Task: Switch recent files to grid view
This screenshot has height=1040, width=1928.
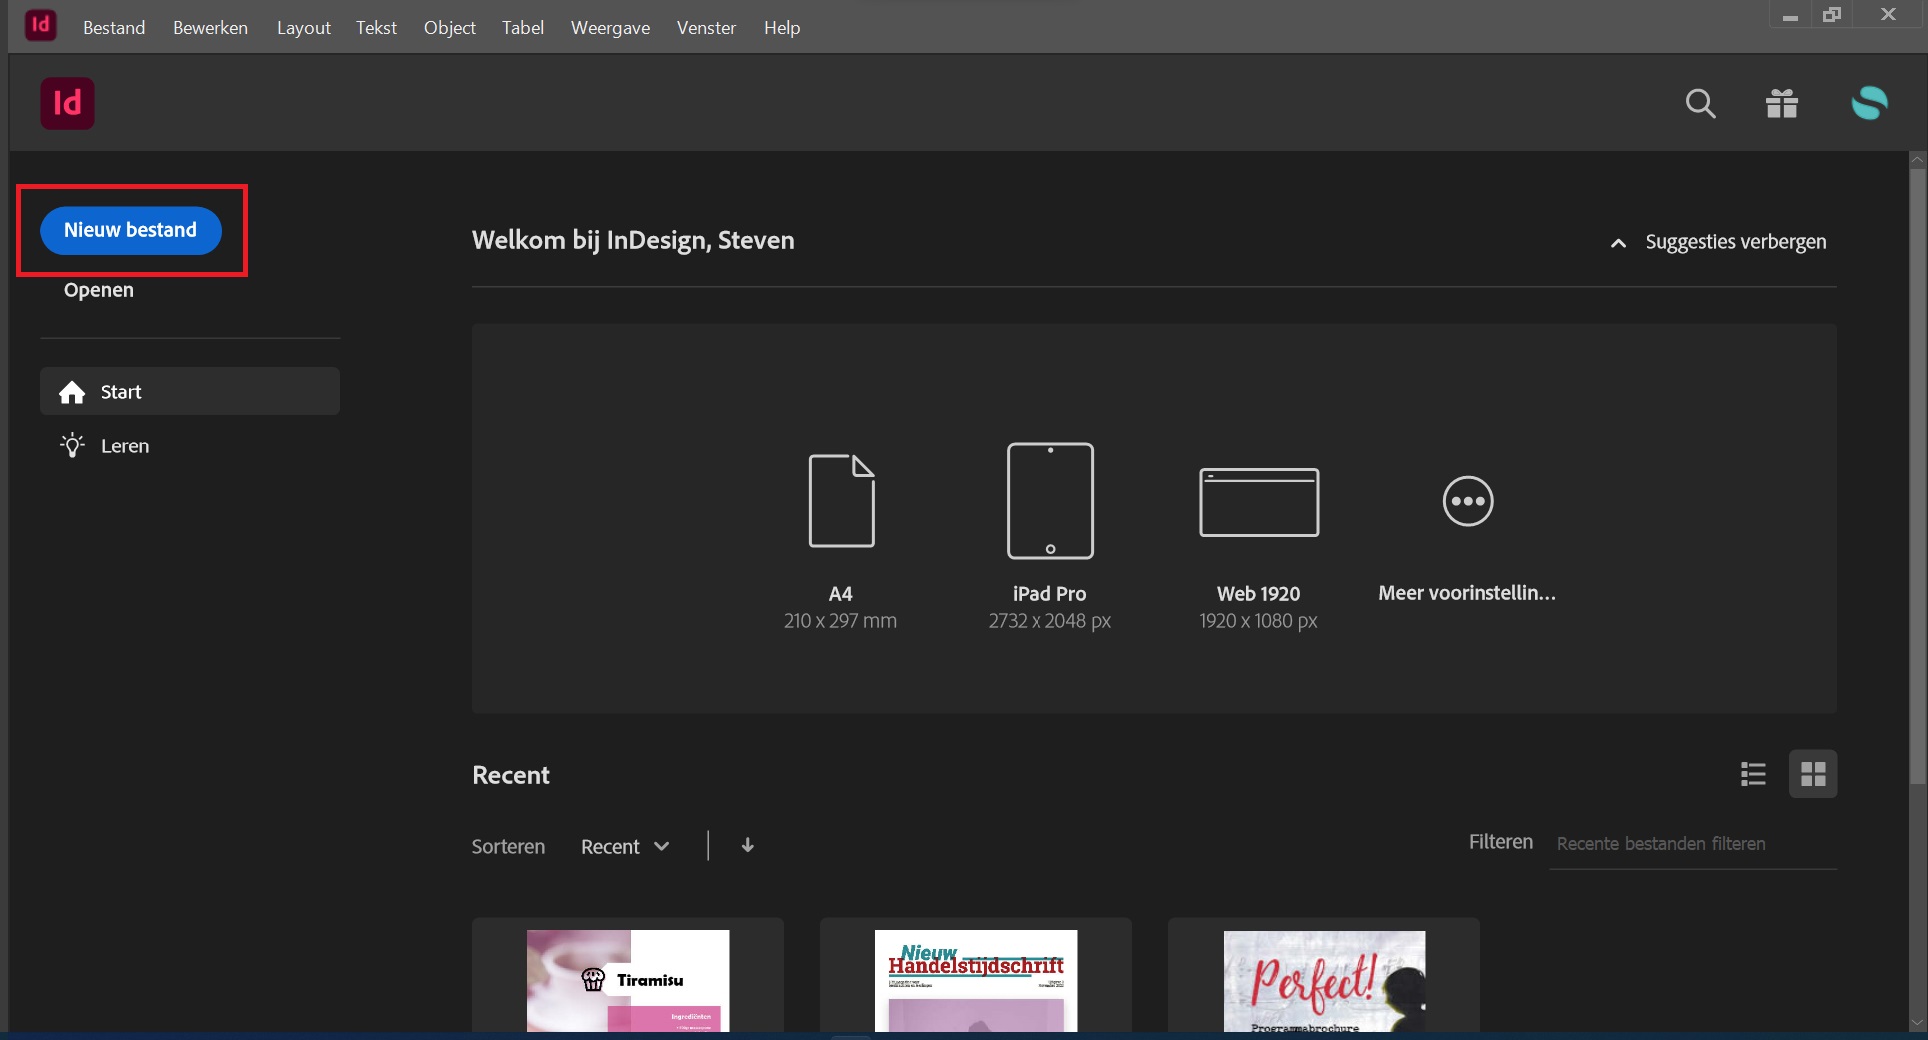Action: (x=1813, y=774)
